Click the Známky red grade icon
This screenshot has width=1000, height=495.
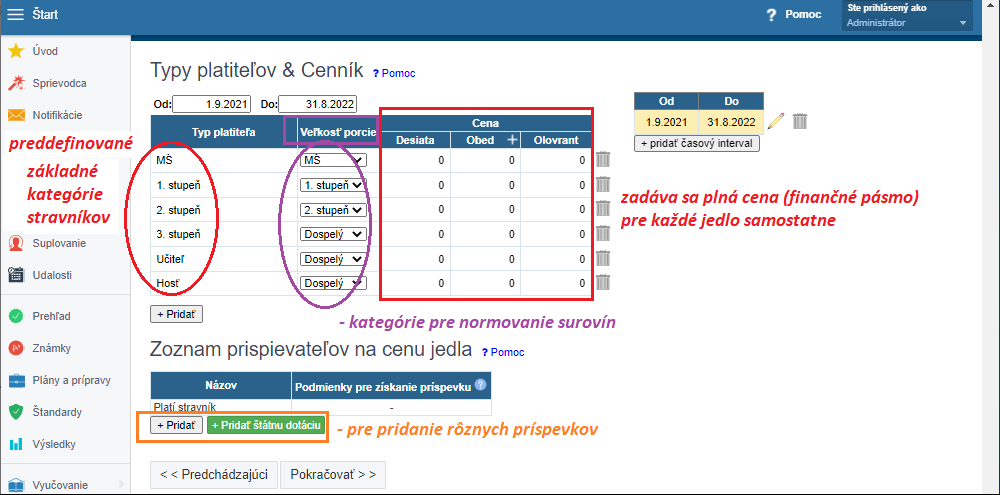click(x=16, y=348)
